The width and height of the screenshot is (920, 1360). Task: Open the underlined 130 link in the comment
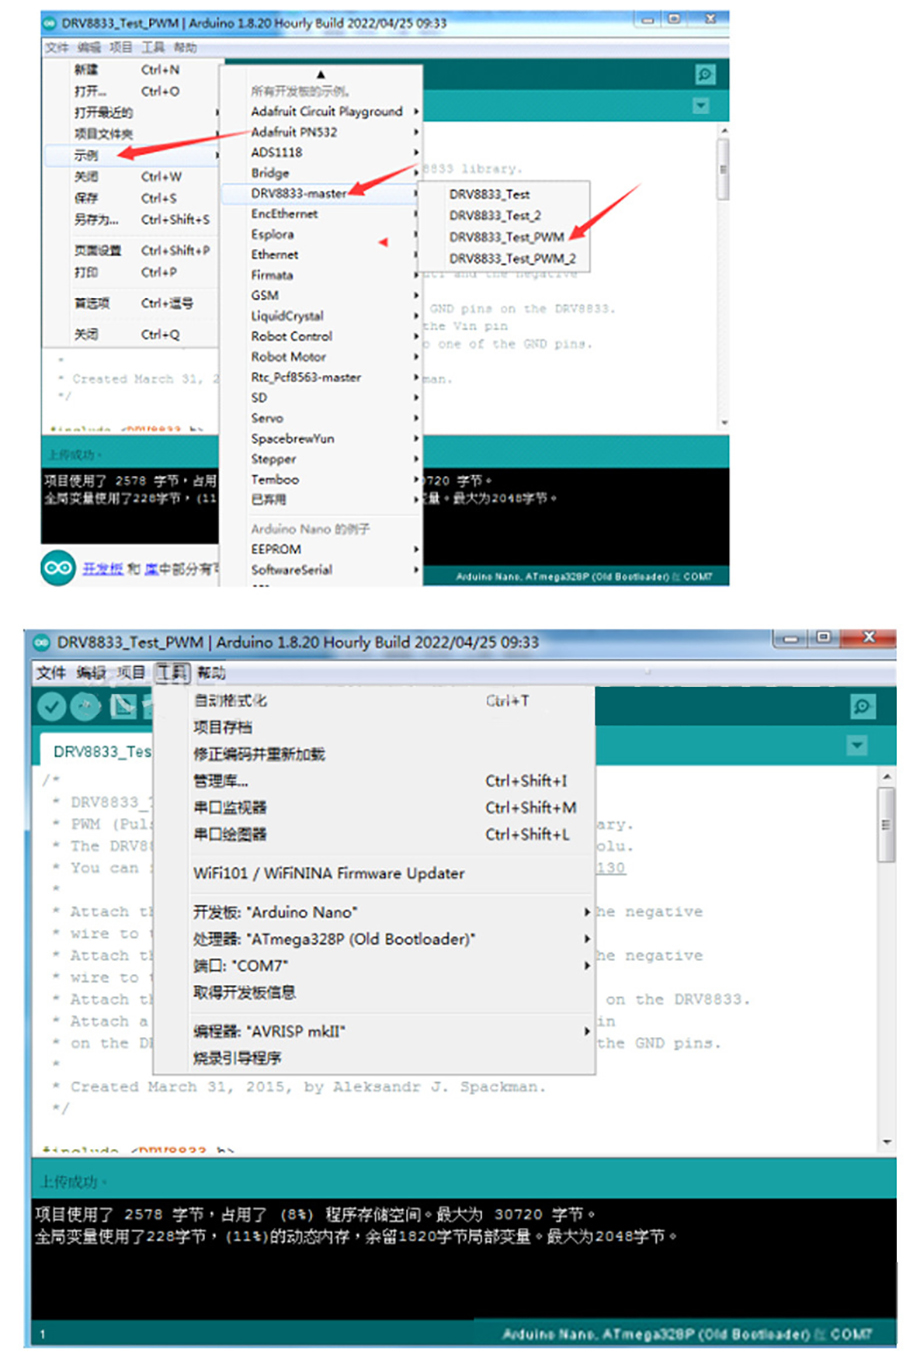(611, 868)
